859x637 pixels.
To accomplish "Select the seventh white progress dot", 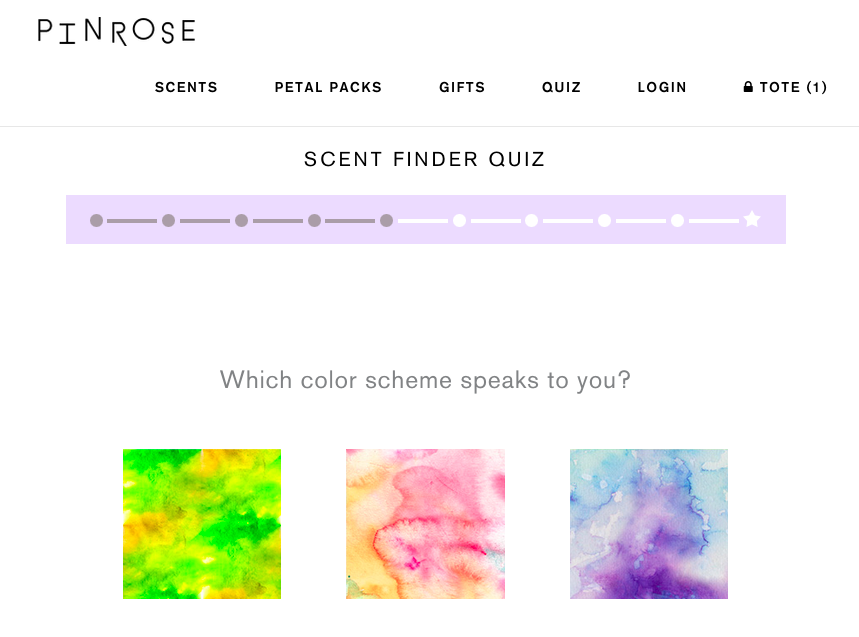I will tap(531, 220).
